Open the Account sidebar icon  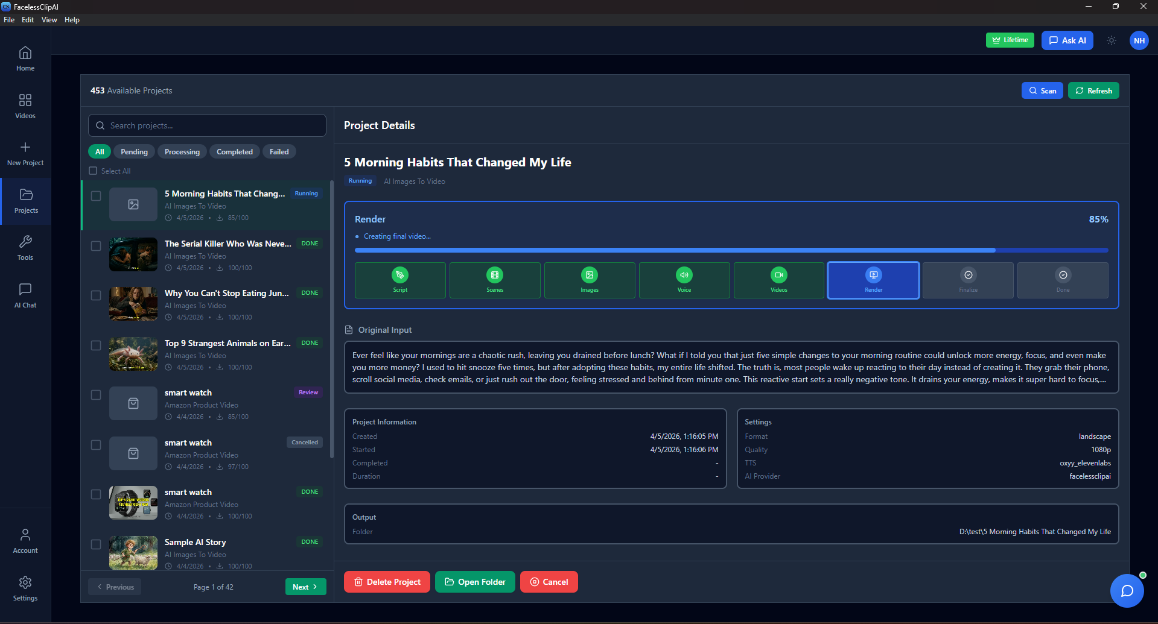(25, 541)
